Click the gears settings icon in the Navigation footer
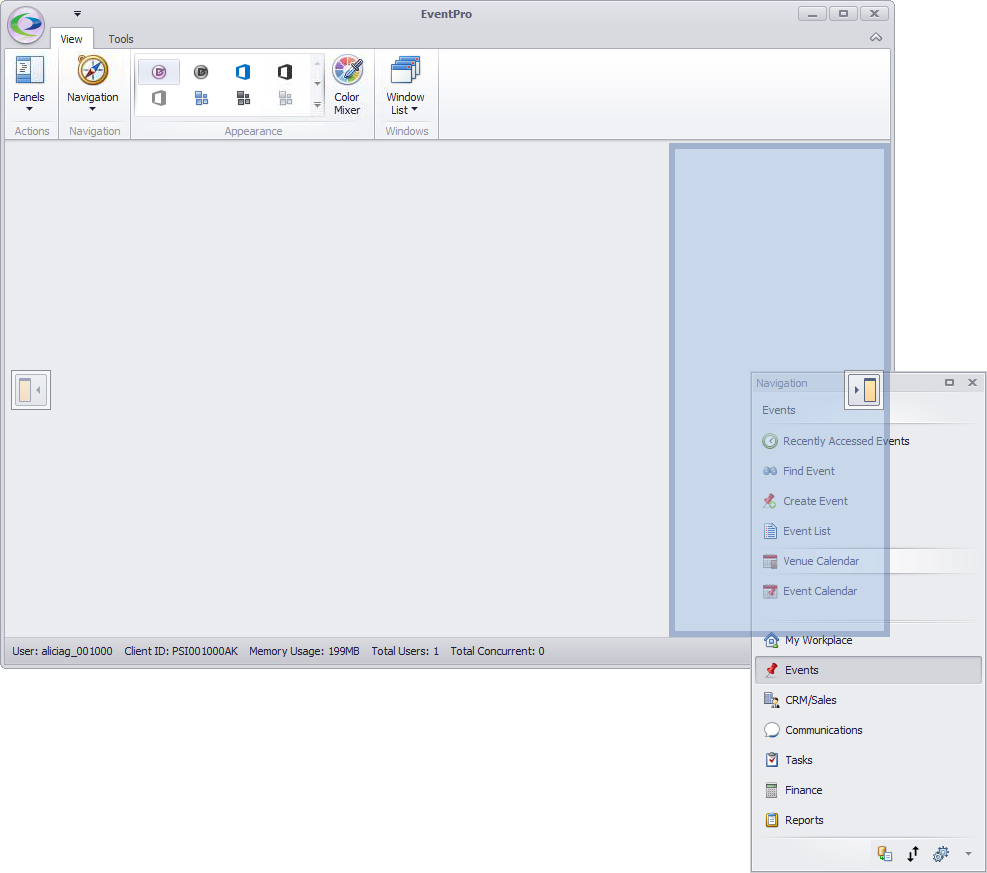The height and width of the screenshot is (873, 987). coord(941,853)
